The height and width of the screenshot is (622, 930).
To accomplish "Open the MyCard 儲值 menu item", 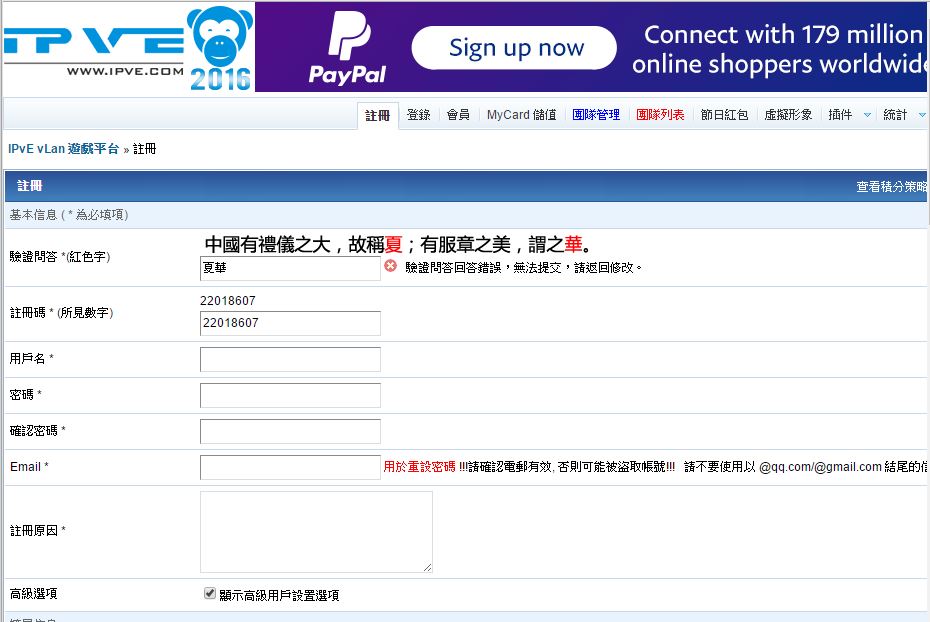I will tap(521, 114).
